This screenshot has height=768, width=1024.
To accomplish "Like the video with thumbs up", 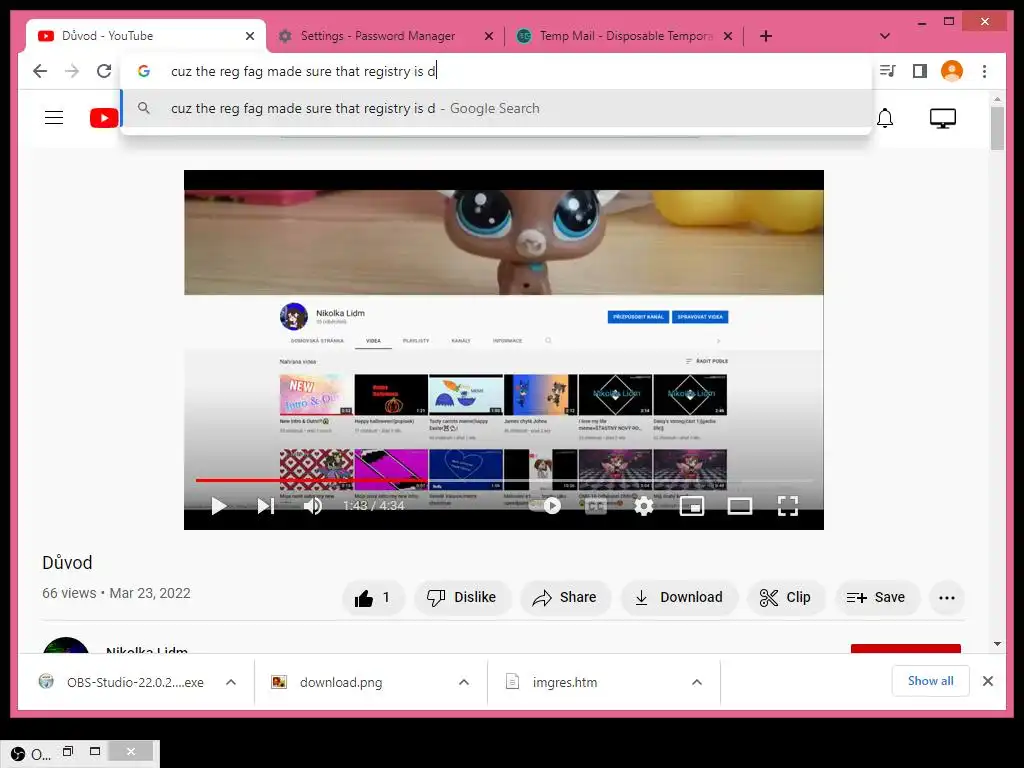I will tap(374, 598).
